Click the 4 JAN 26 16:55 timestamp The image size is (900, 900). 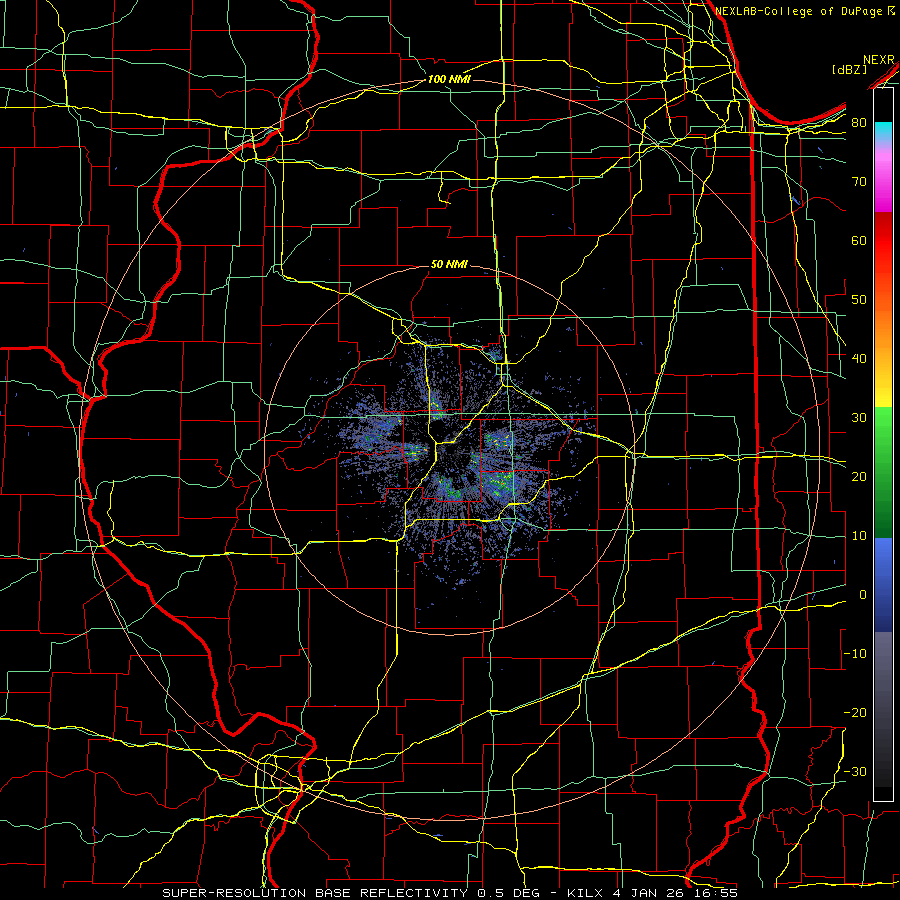[x=673, y=893]
